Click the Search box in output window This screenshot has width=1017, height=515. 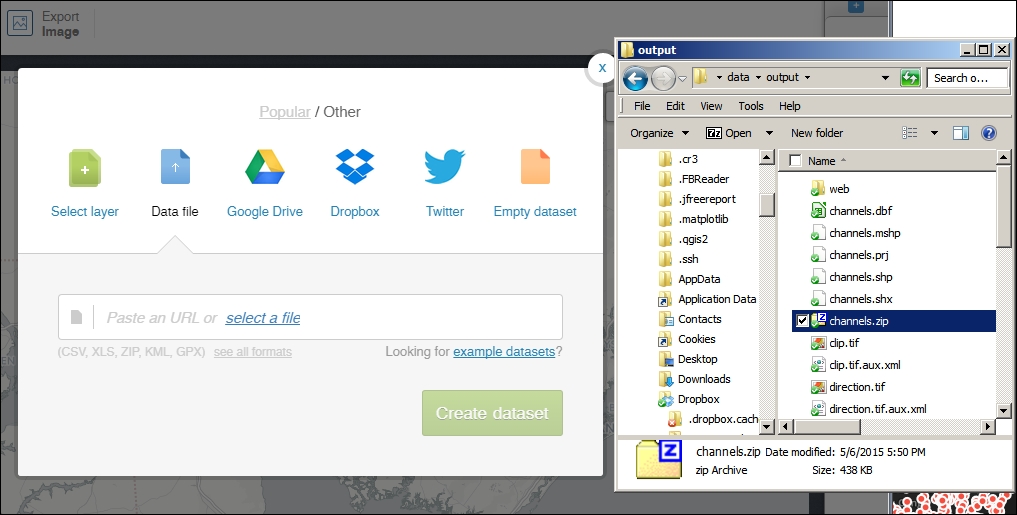point(968,78)
